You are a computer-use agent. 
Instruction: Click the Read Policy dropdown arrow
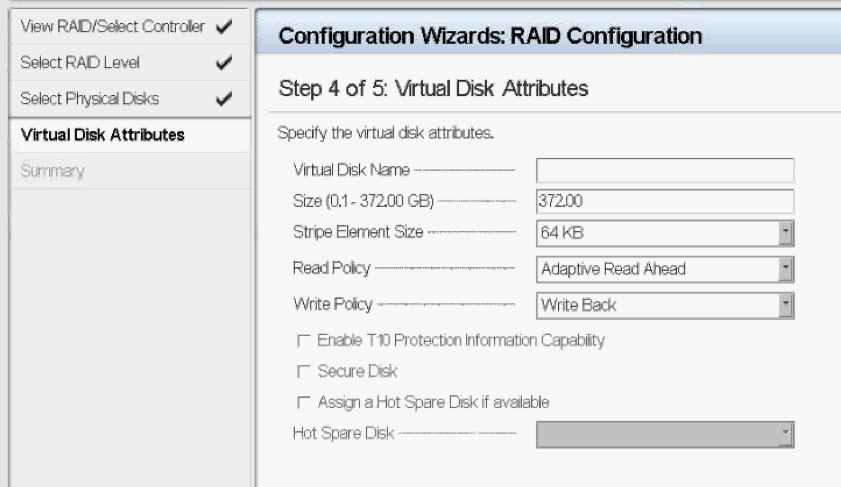tap(786, 269)
